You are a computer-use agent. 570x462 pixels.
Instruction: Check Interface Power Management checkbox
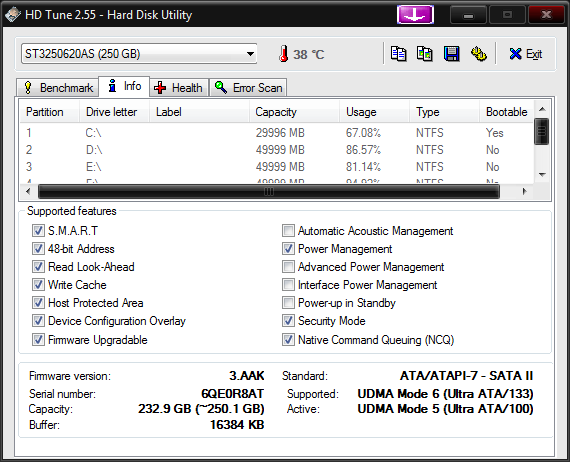(288, 285)
